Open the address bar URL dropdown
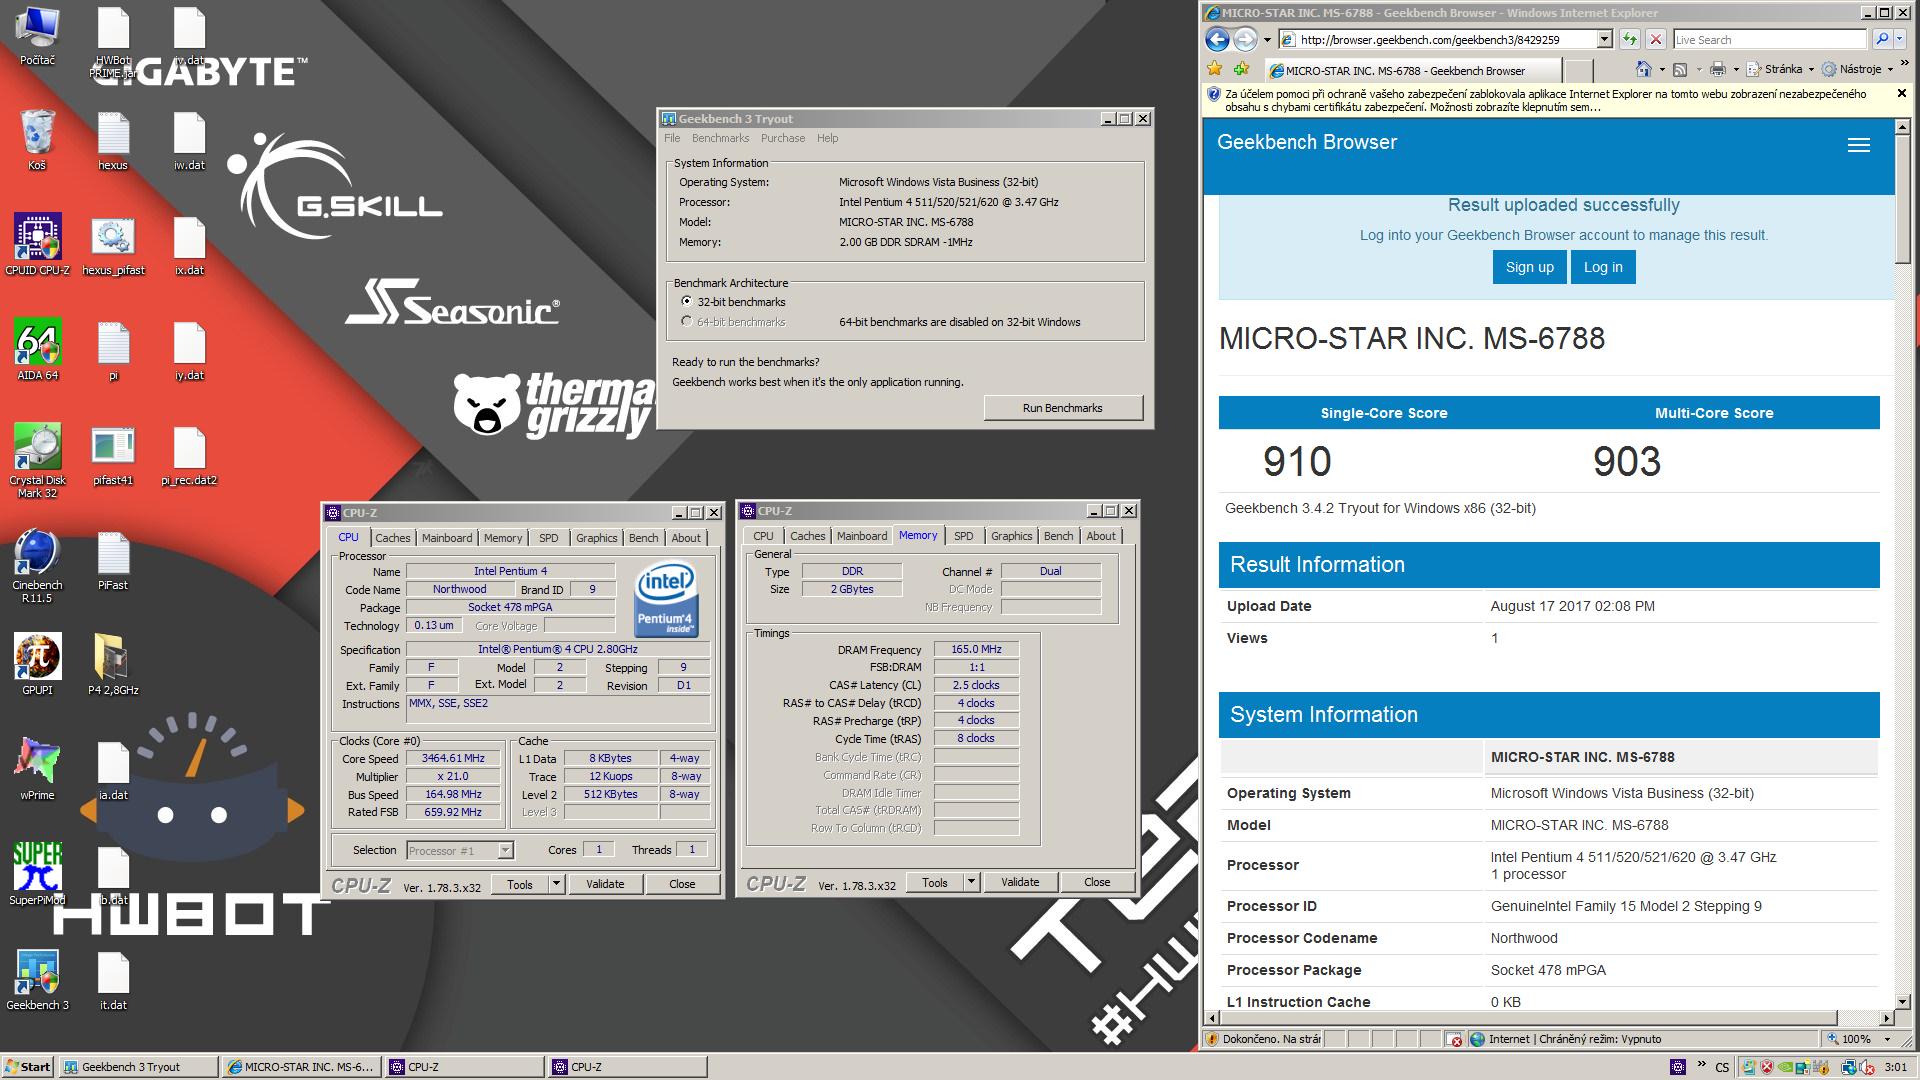 click(1604, 39)
